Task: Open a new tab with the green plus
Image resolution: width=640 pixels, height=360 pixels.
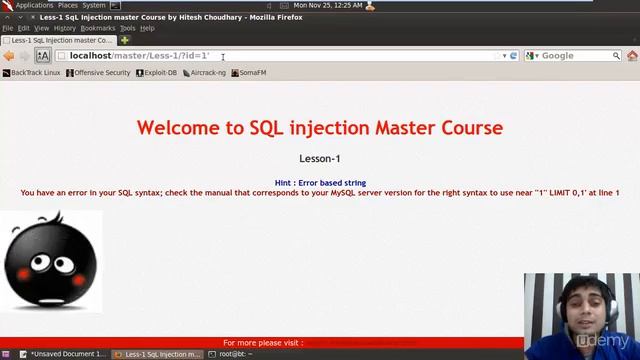Action: 125,40
